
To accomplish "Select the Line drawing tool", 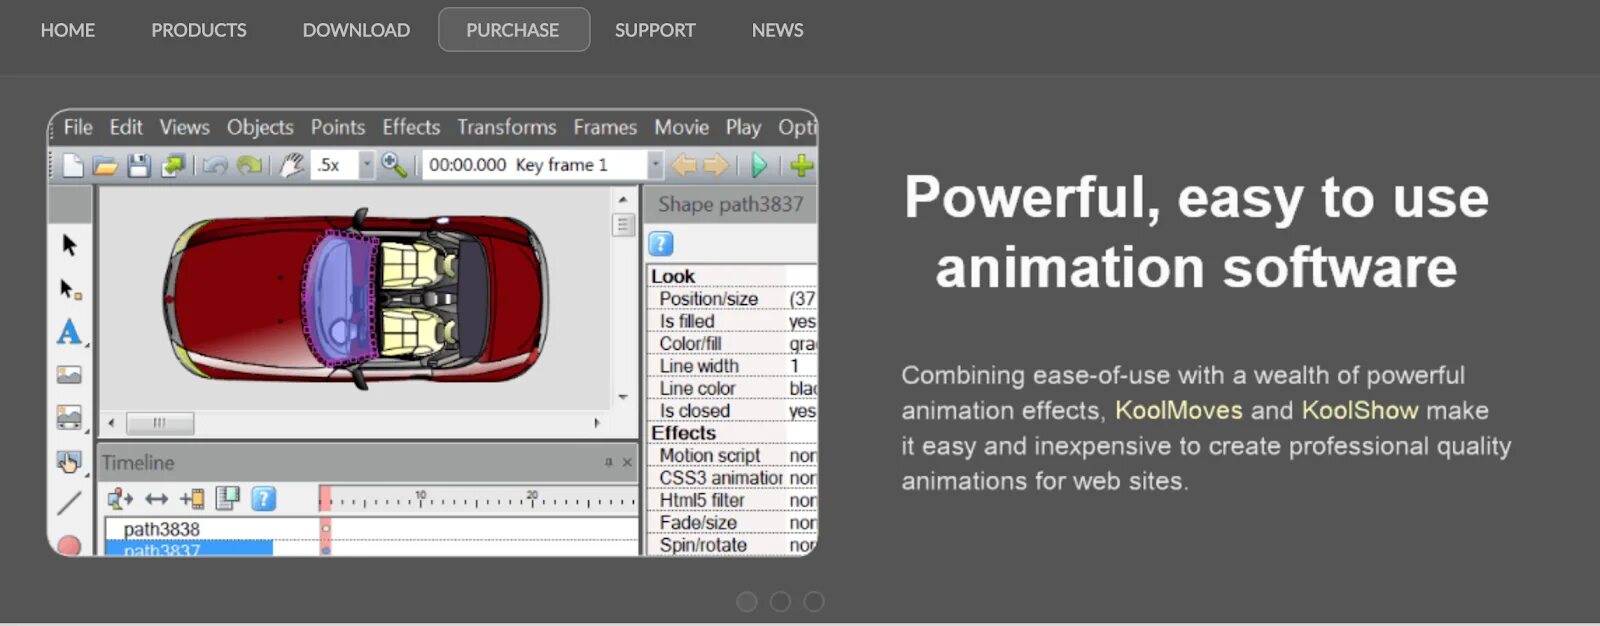I will [69, 503].
